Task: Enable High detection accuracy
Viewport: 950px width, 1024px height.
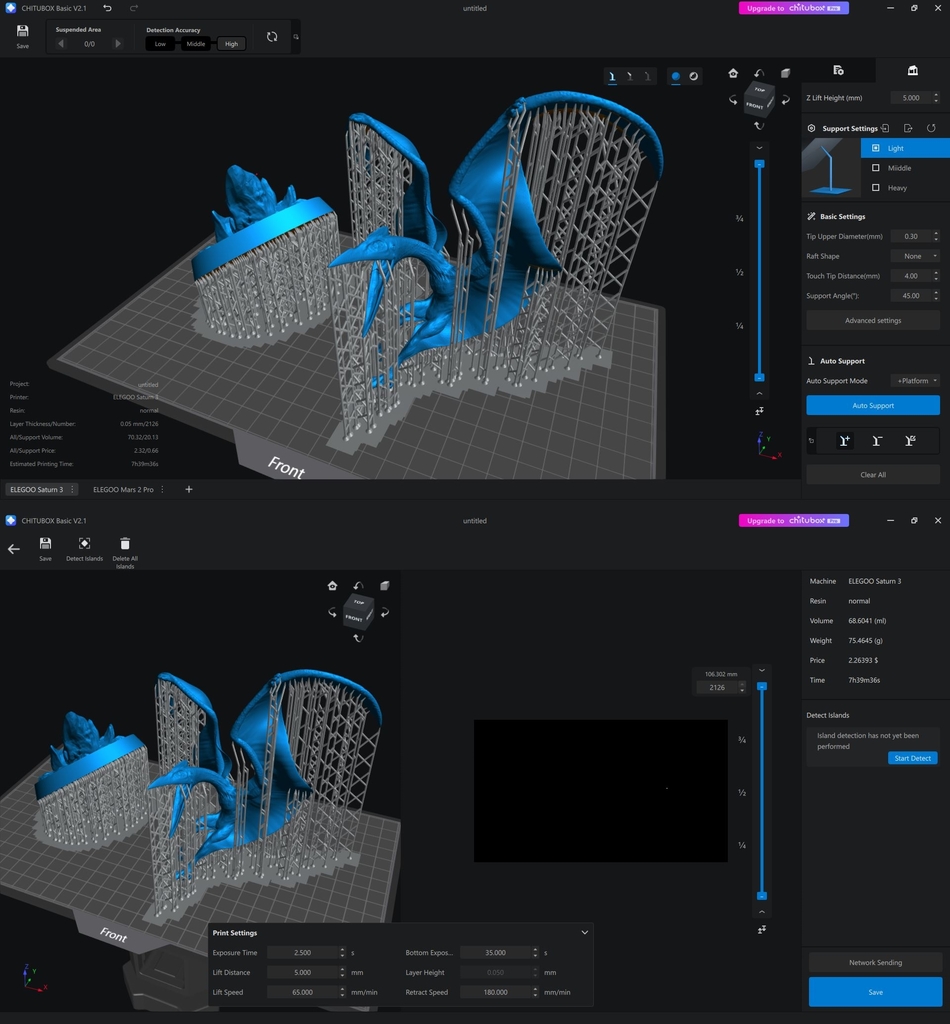Action: point(231,44)
